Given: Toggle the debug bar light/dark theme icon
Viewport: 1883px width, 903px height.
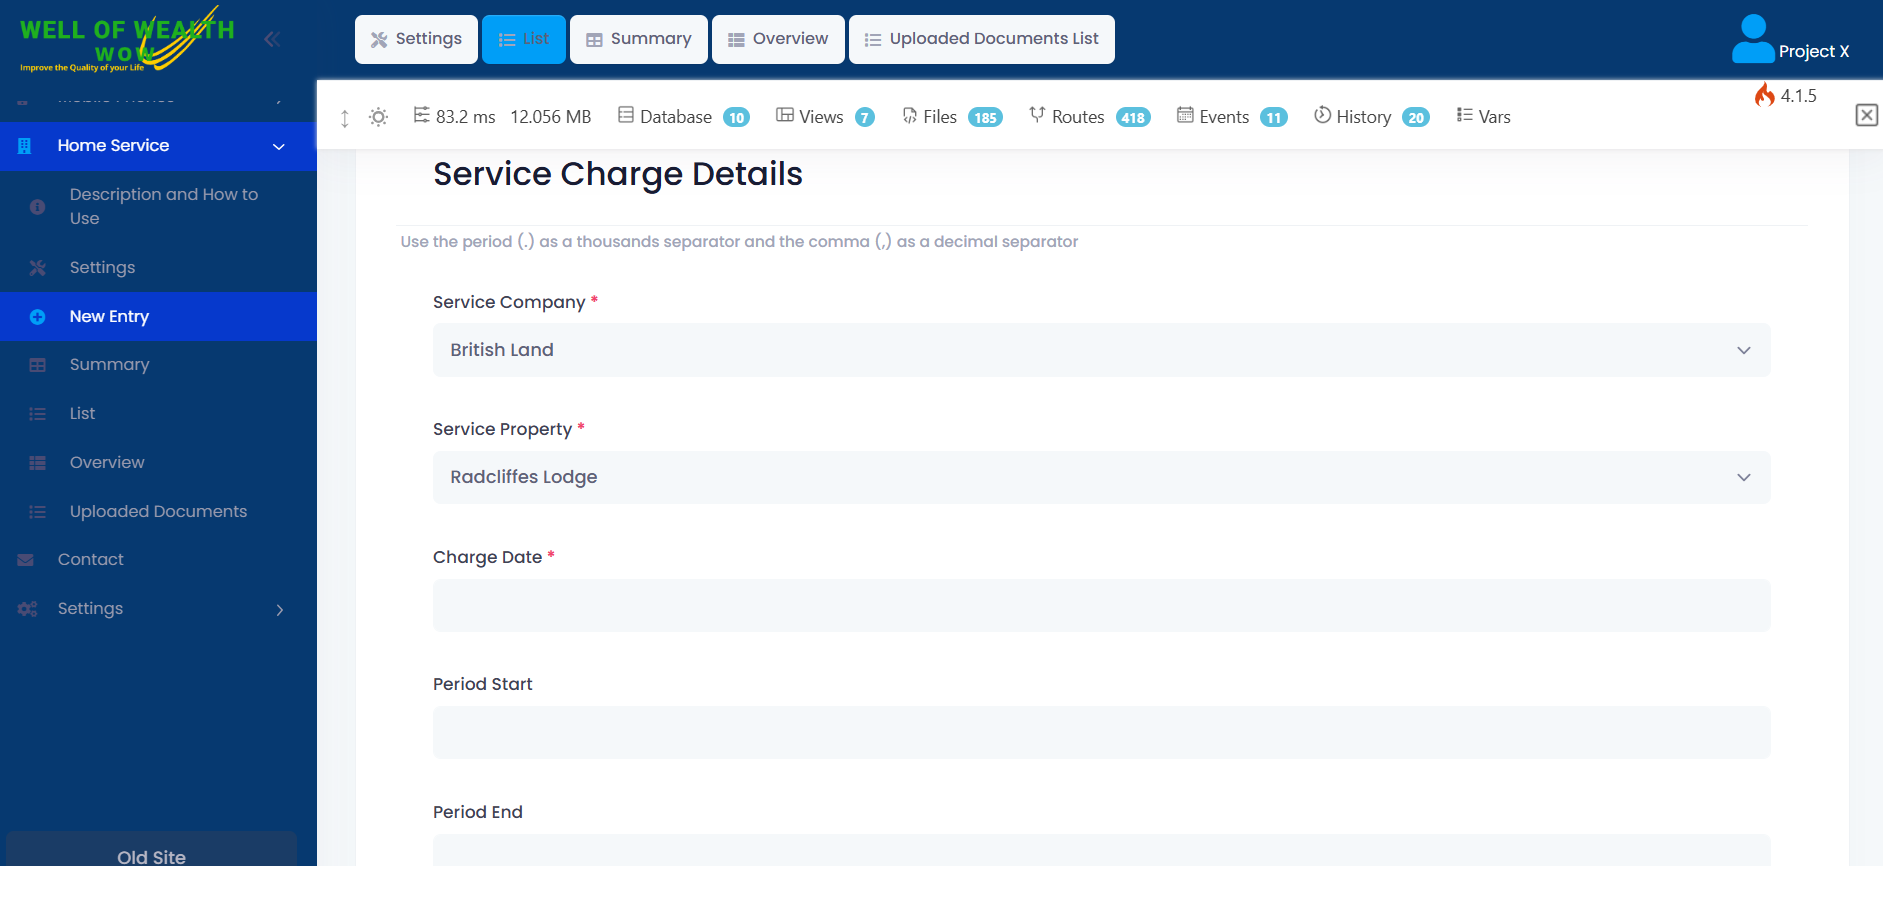Looking at the screenshot, I should [378, 117].
